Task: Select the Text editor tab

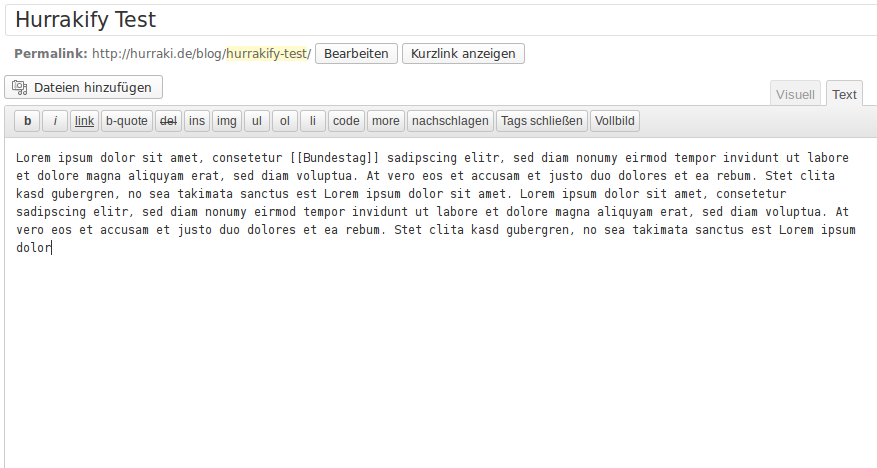Action: coord(844,94)
